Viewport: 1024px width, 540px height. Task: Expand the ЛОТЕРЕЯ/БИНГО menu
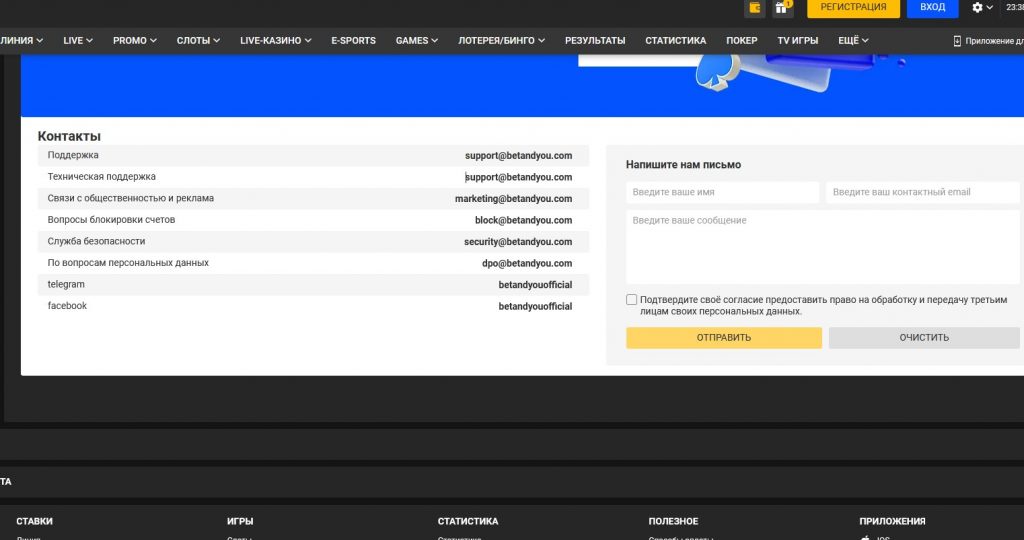[501, 40]
